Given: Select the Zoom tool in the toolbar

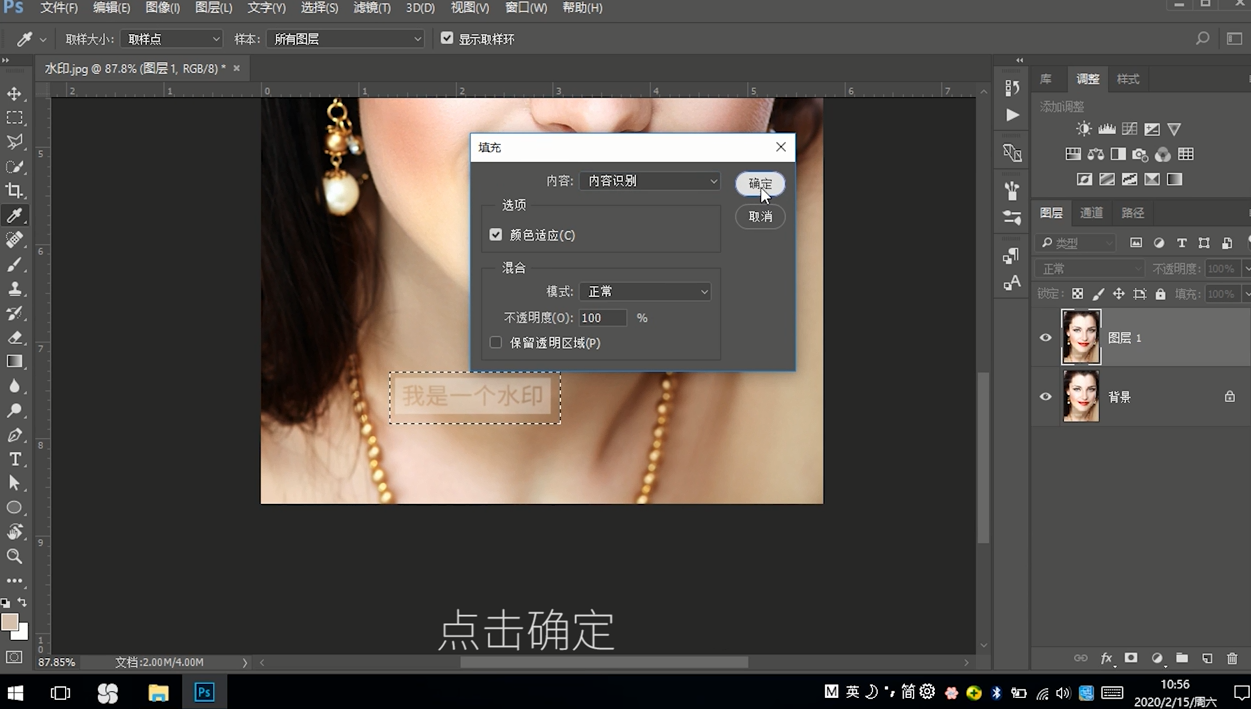Looking at the screenshot, I should point(14,555).
